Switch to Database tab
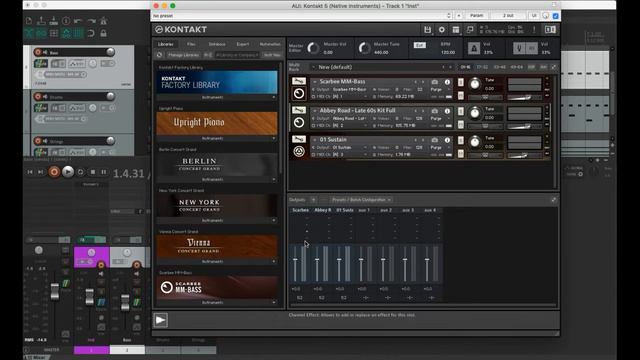 pos(217,44)
